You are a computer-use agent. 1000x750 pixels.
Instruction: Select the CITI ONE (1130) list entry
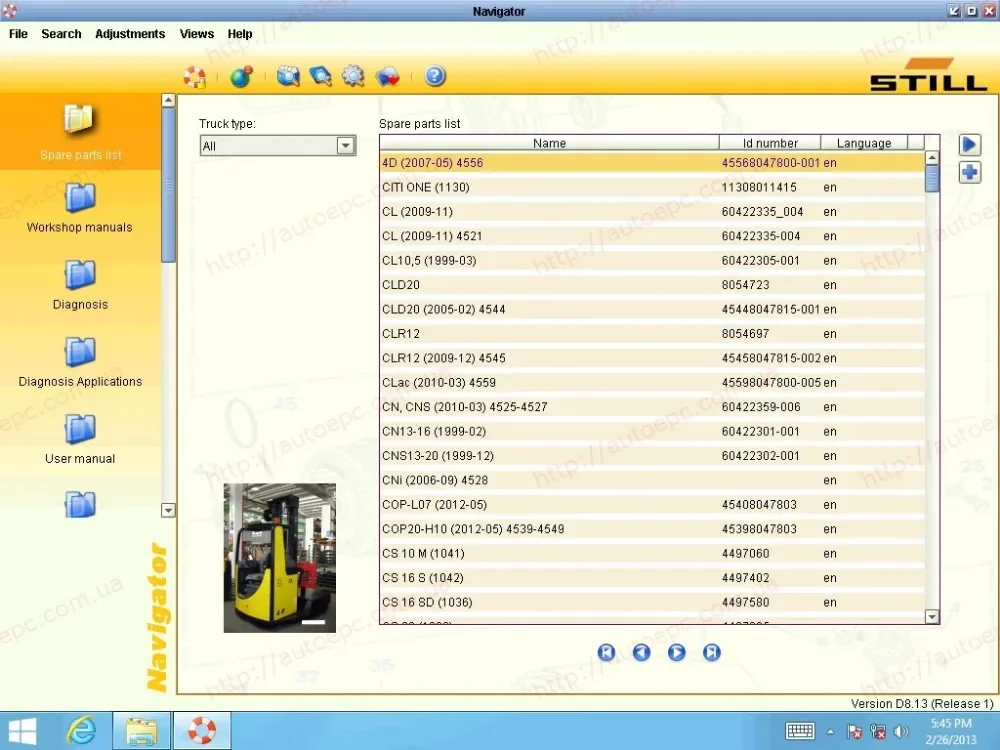pyautogui.click(x=652, y=188)
